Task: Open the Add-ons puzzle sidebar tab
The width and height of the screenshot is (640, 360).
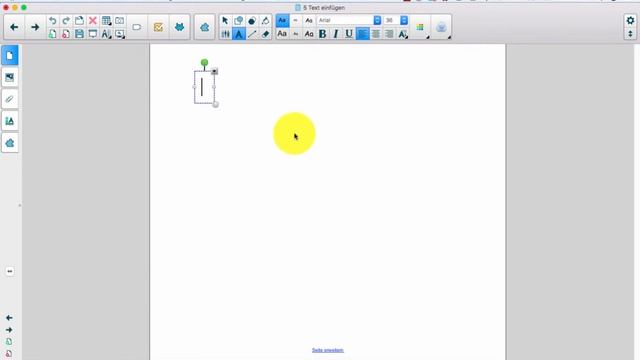Action: point(10,143)
